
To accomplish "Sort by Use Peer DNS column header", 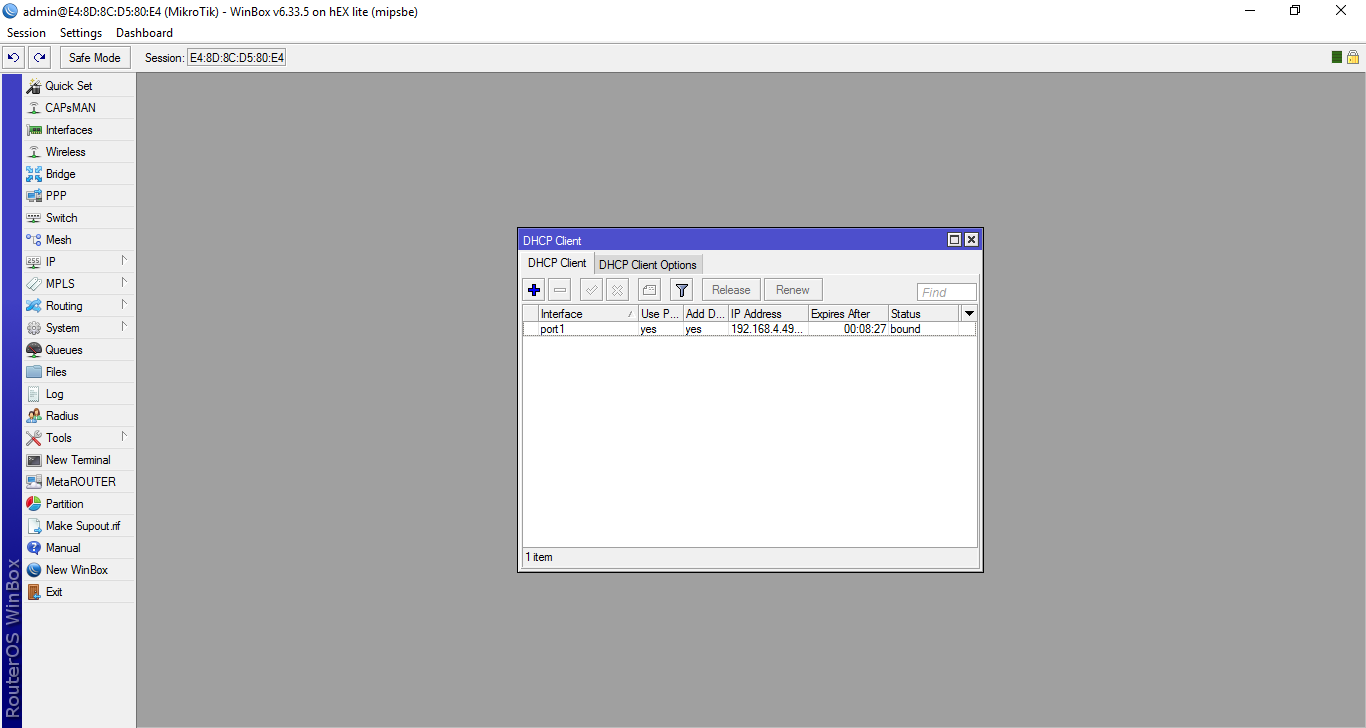I will pyautogui.click(x=660, y=314).
